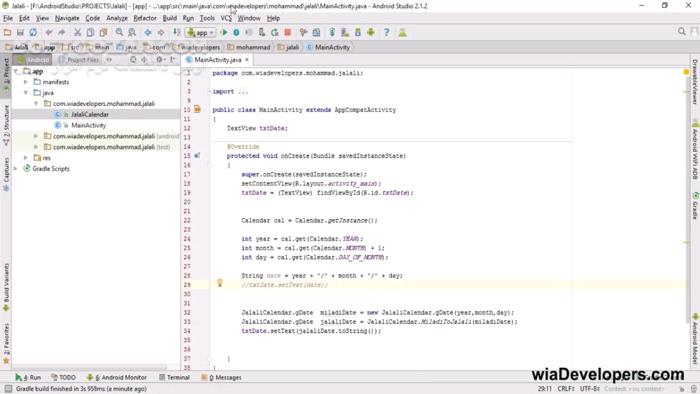Run the app with green play icon
This screenshot has width=700, height=394.
[224, 32]
